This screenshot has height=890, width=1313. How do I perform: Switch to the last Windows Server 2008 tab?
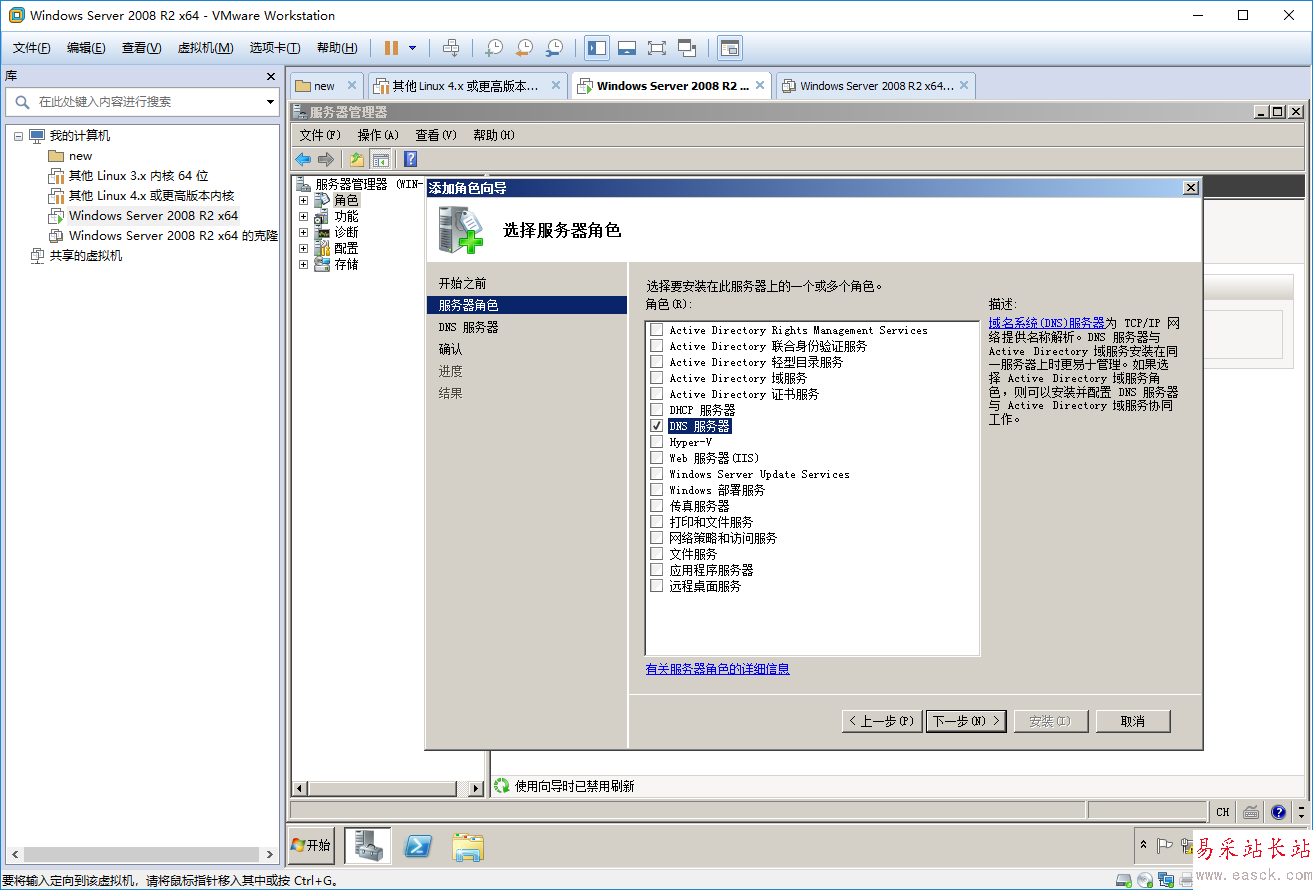875,86
